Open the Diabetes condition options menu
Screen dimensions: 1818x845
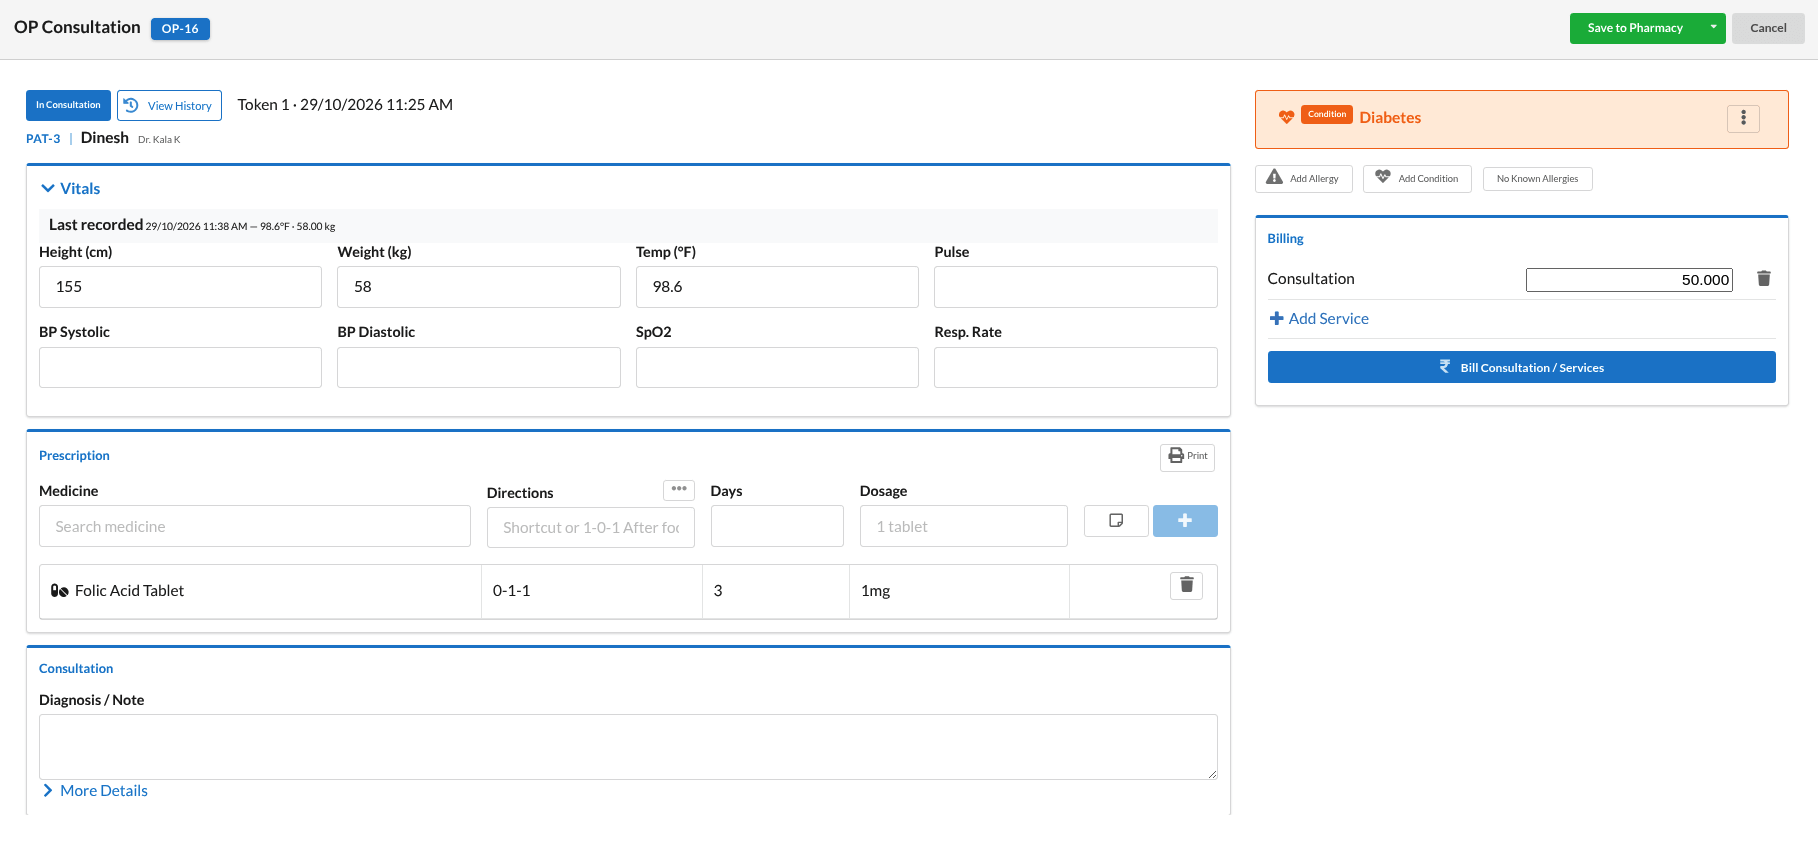pyautogui.click(x=1743, y=118)
